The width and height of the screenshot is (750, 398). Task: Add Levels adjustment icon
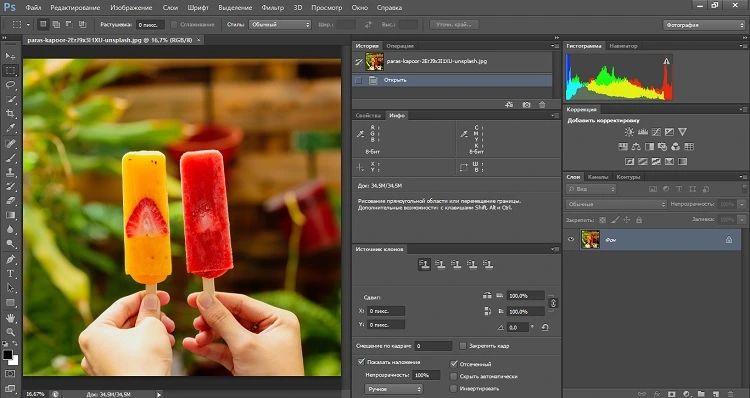642,132
